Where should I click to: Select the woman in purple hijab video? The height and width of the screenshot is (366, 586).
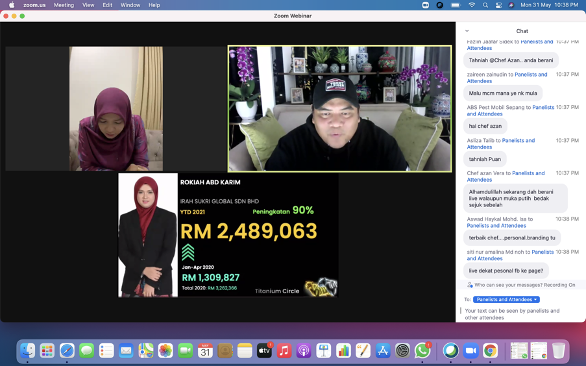point(116,108)
